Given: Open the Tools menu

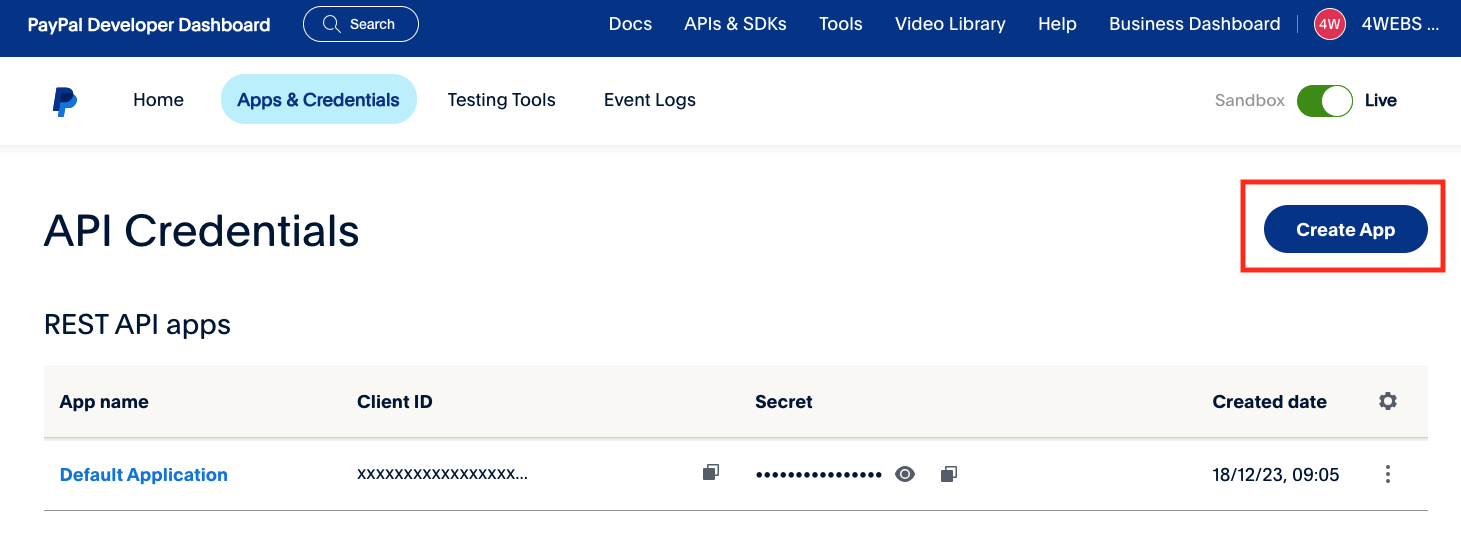Looking at the screenshot, I should tap(840, 24).
